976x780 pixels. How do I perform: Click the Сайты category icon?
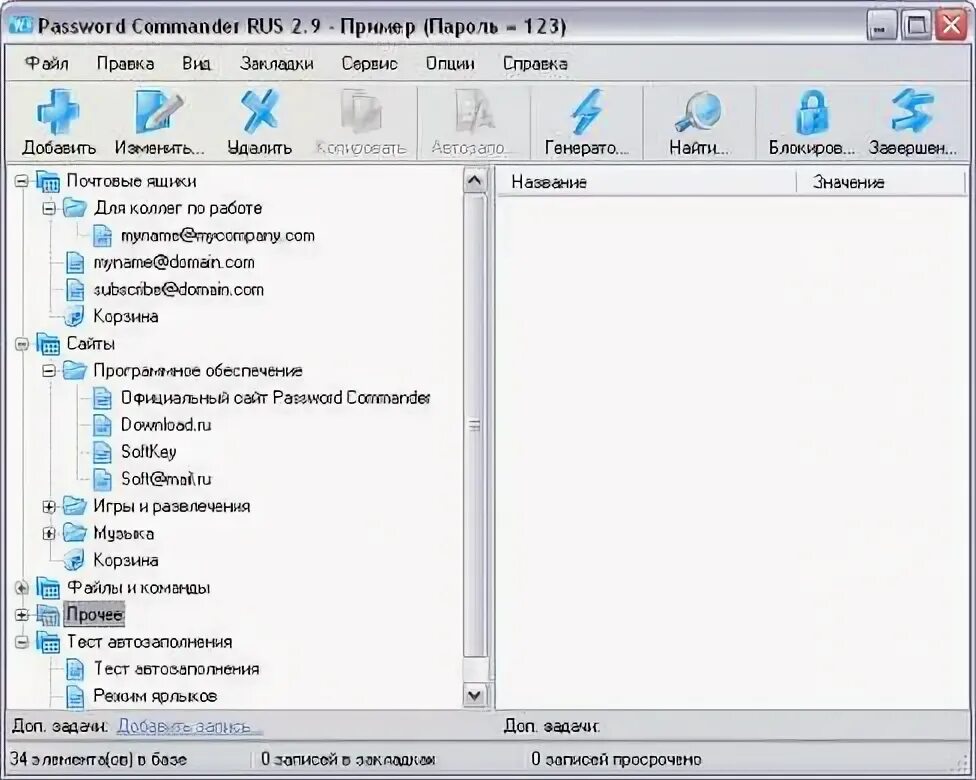48,344
